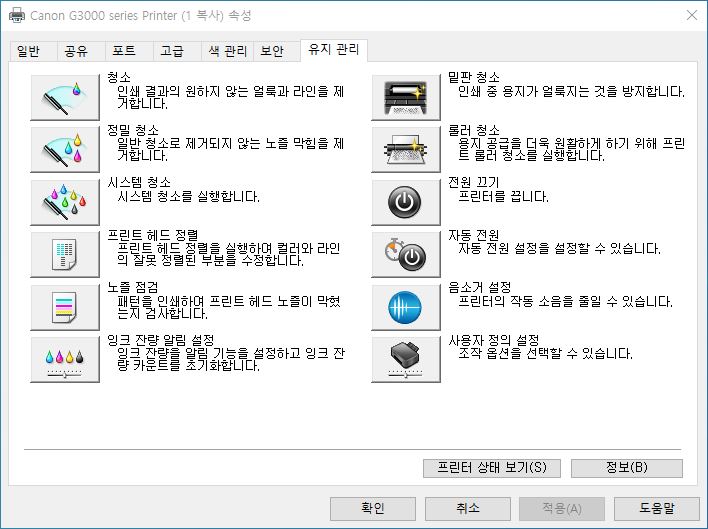Image resolution: width=708 pixels, height=529 pixels.
Task: Click the '정밀 청소' heading text
Action: [133, 130]
